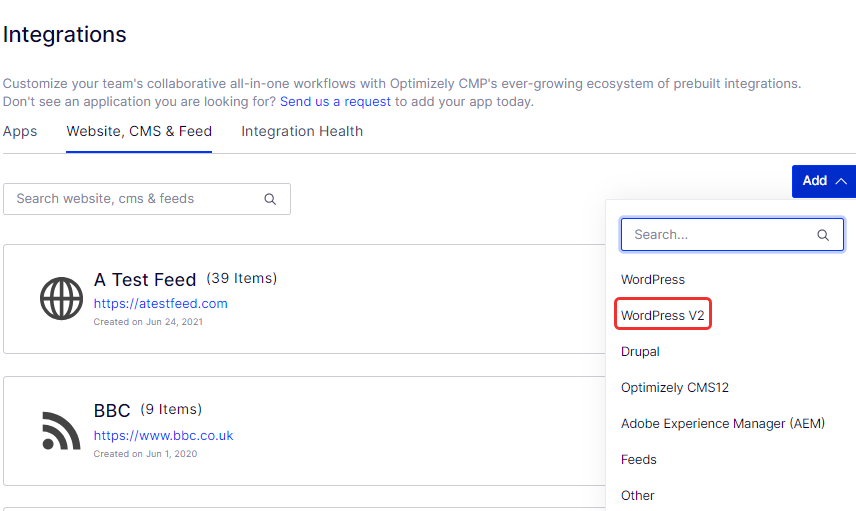
Task: Open the Send us a request link
Action: pyautogui.click(x=335, y=102)
